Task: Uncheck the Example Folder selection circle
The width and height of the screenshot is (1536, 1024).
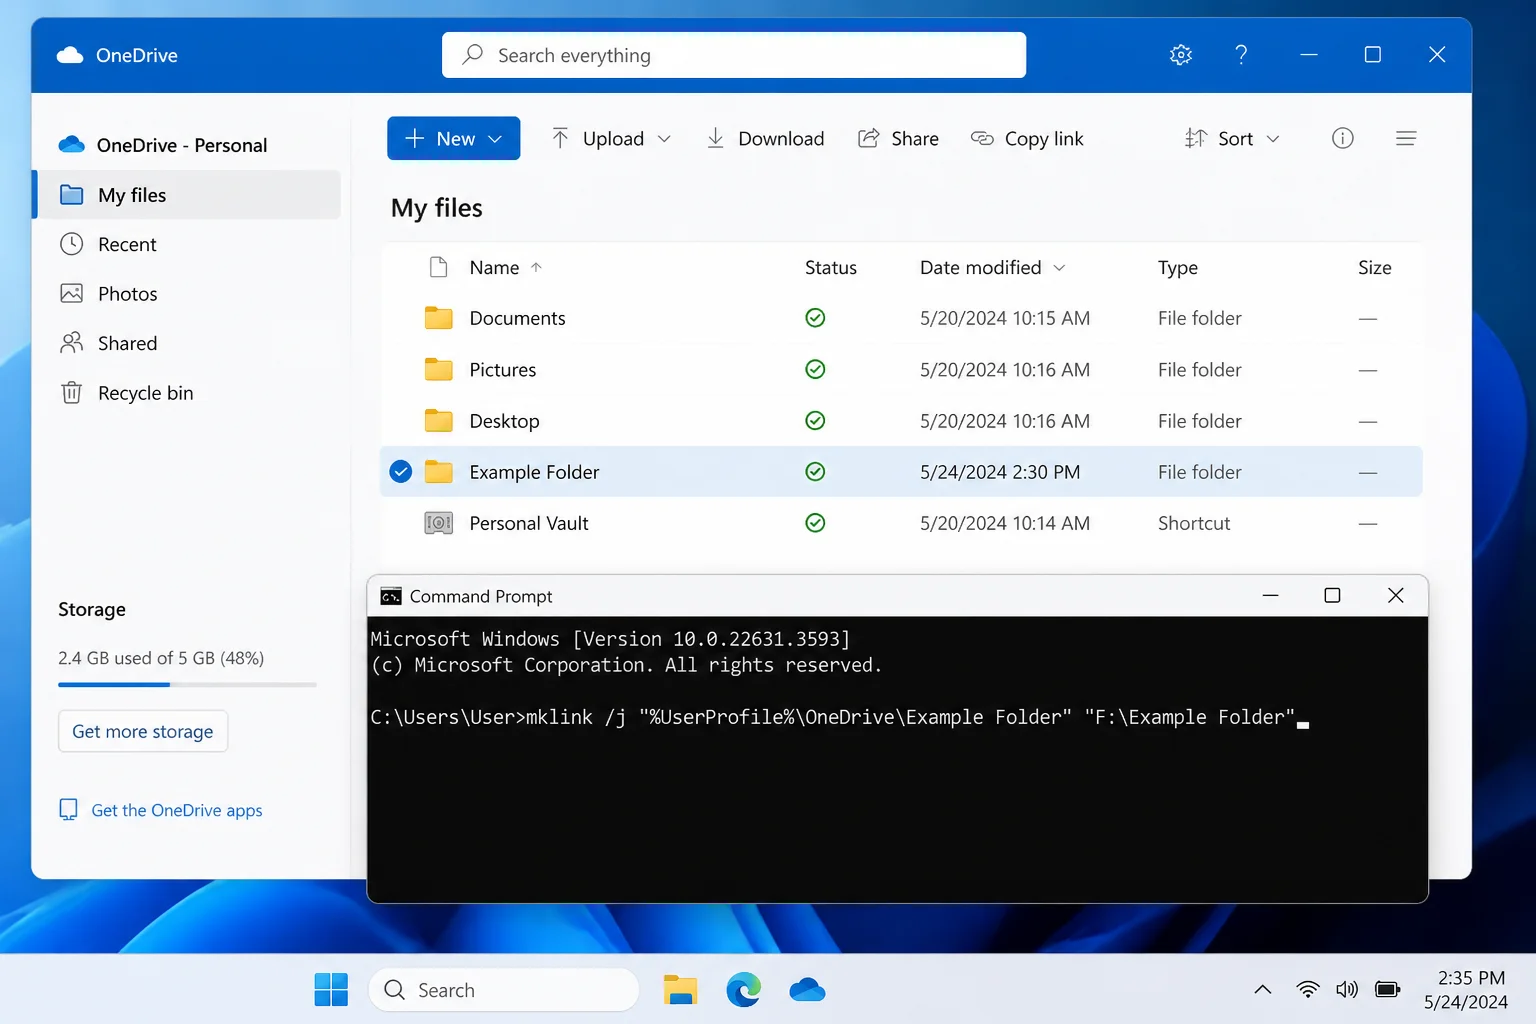Action: 401,472
